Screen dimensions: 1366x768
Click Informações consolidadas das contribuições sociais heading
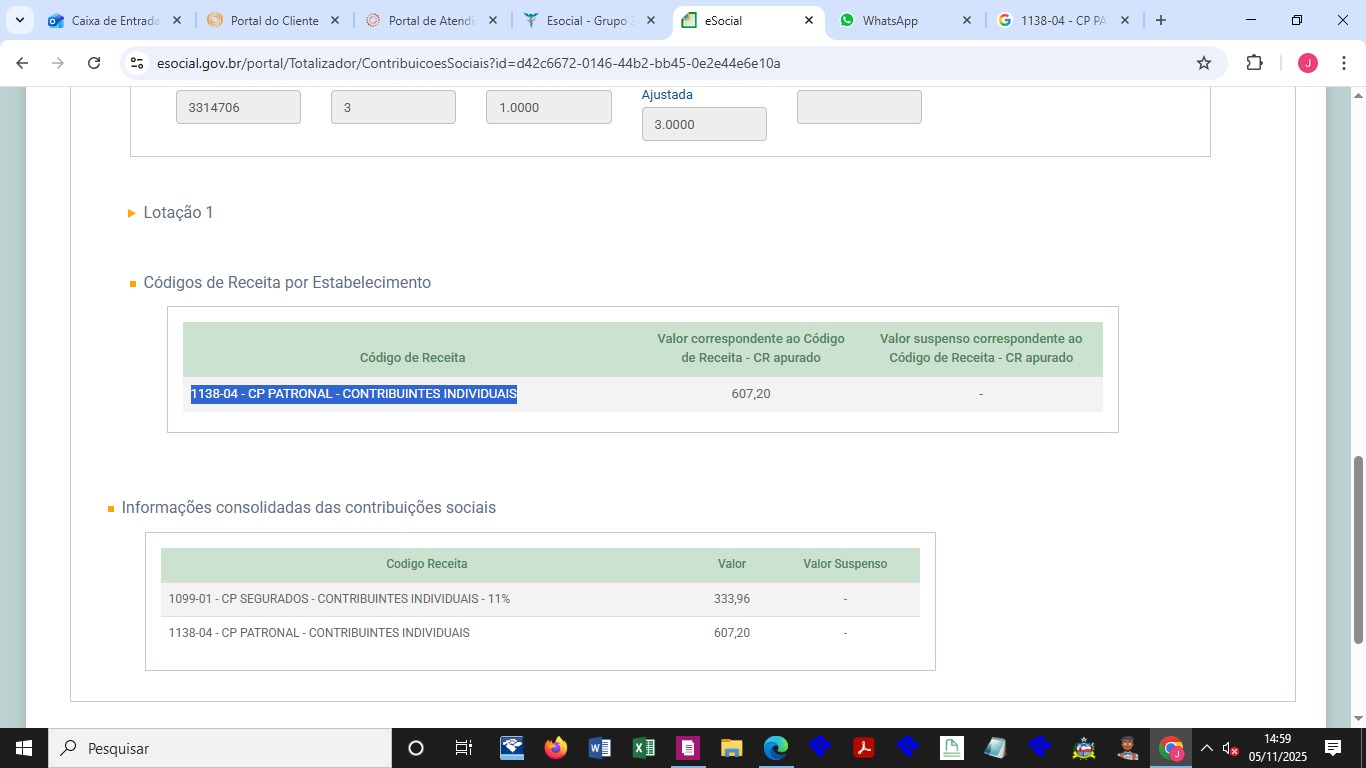[x=308, y=508]
